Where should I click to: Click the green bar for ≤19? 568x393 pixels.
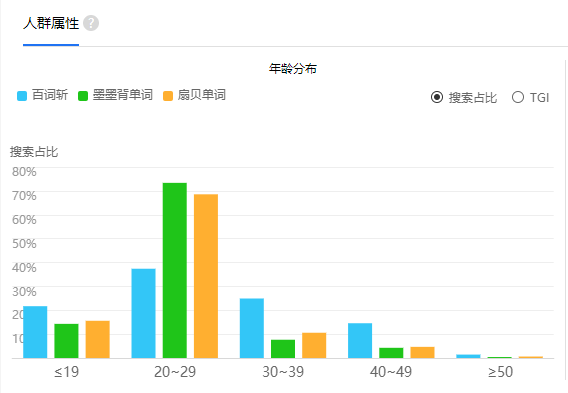click(x=66, y=341)
